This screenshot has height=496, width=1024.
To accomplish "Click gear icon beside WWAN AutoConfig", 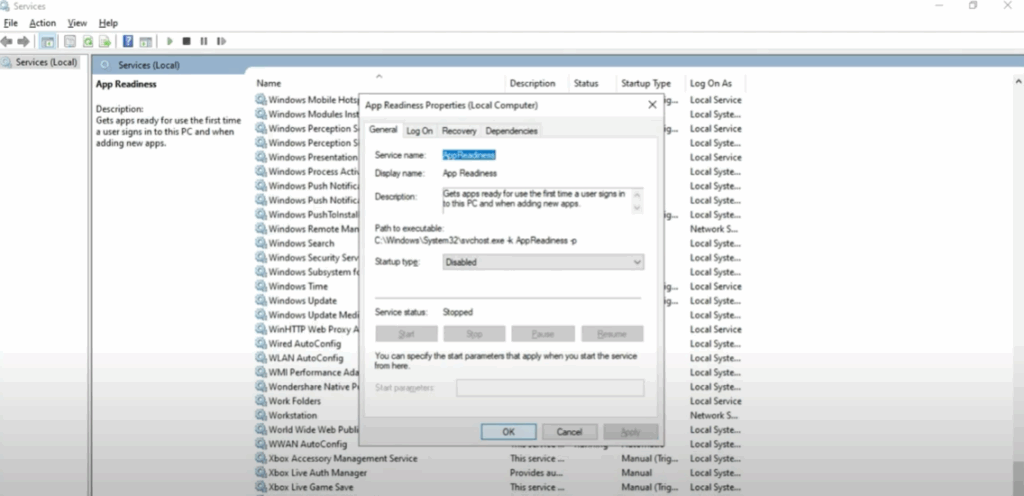I will point(261,444).
